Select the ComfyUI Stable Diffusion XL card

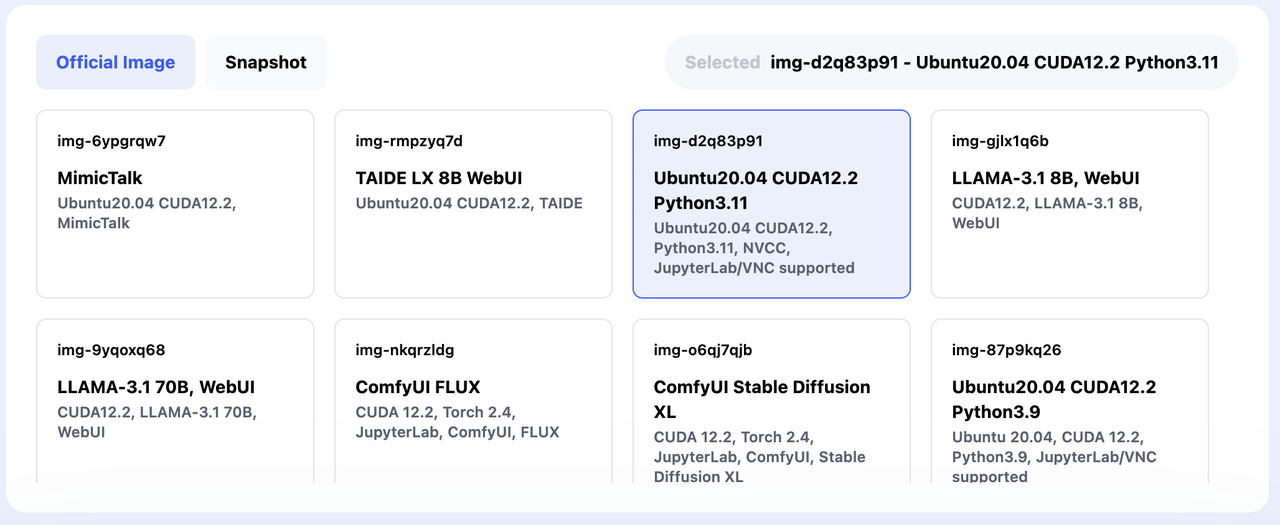click(x=771, y=402)
